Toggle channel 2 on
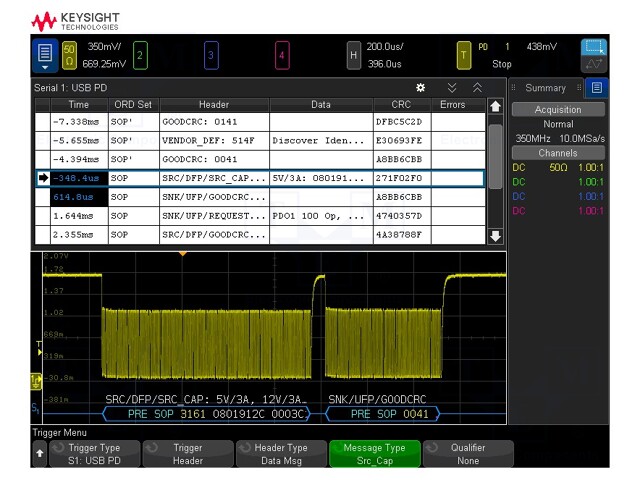 click(x=140, y=55)
